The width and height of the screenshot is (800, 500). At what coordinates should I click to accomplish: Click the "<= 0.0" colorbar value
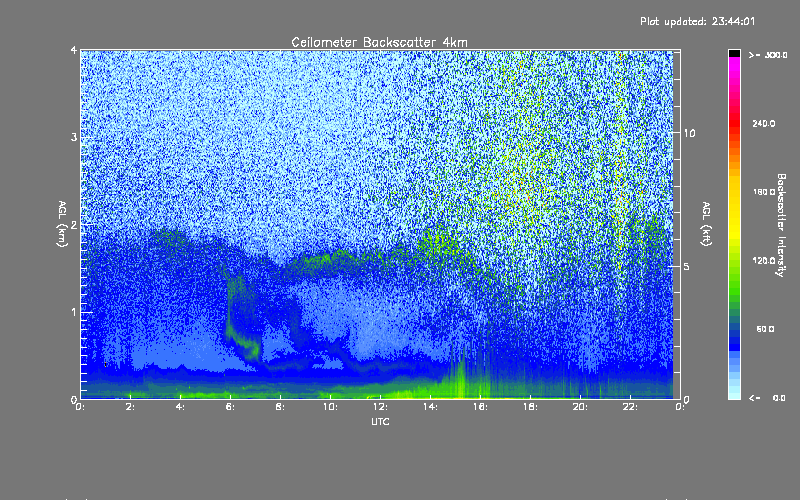768,398
